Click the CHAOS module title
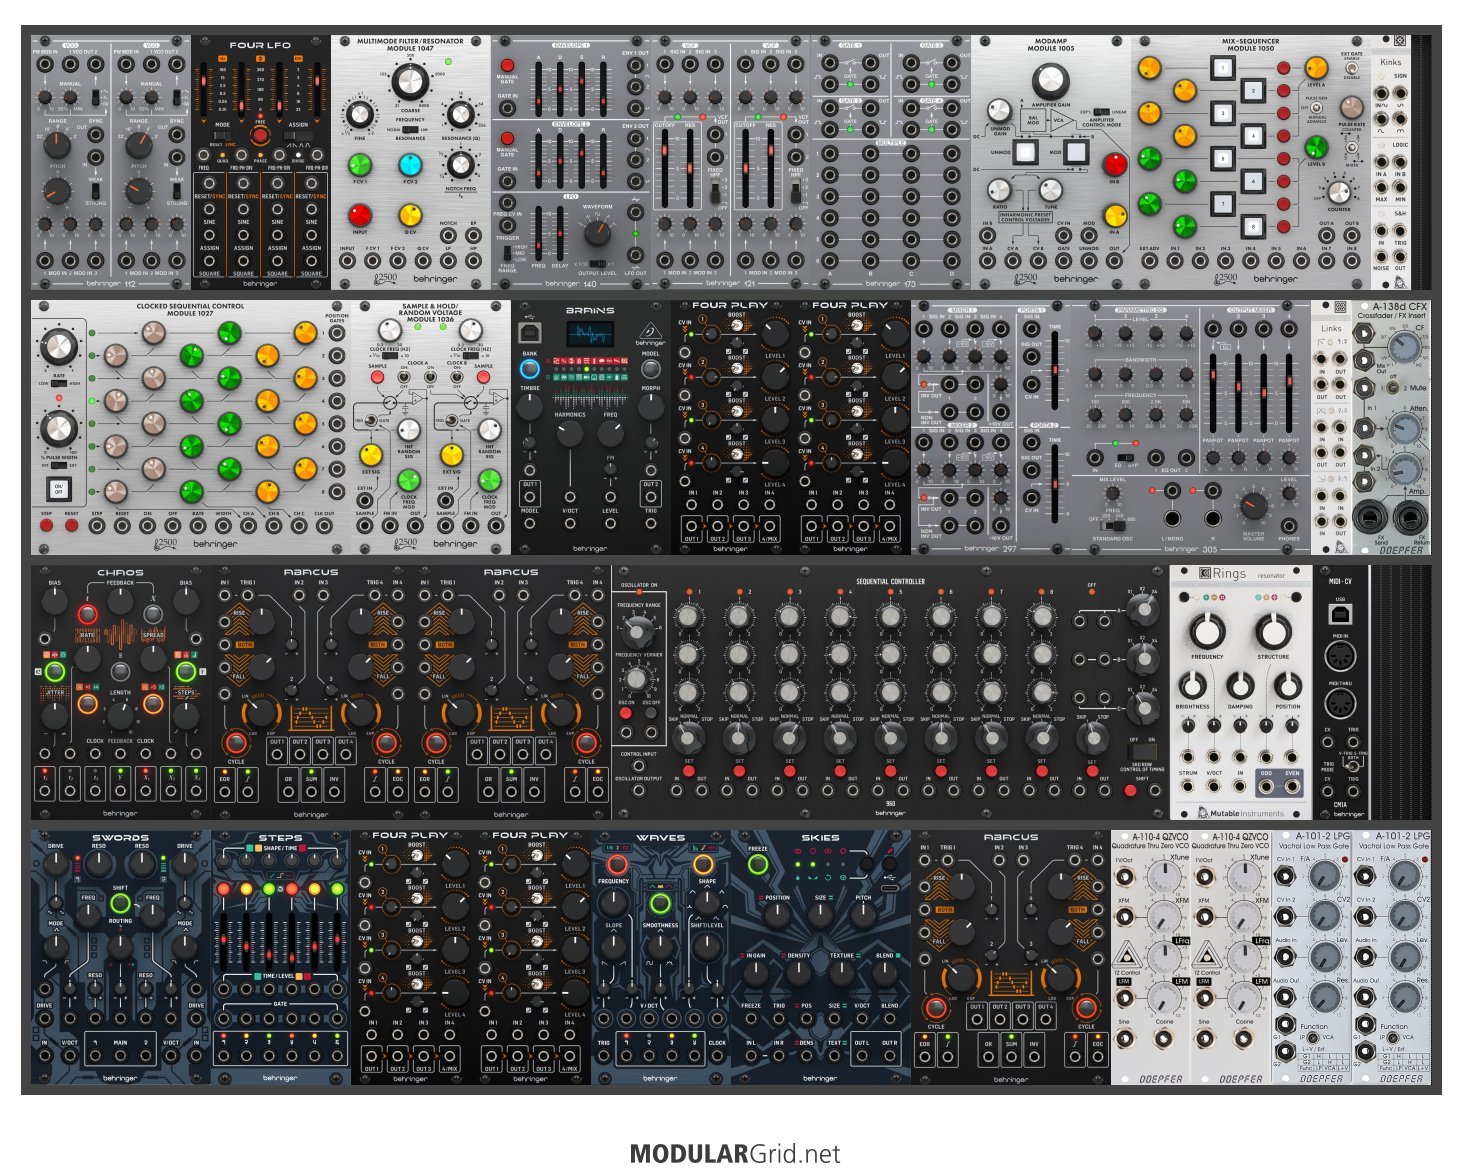Image resolution: width=1472 pixels, height=1175 pixels. tap(120, 573)
